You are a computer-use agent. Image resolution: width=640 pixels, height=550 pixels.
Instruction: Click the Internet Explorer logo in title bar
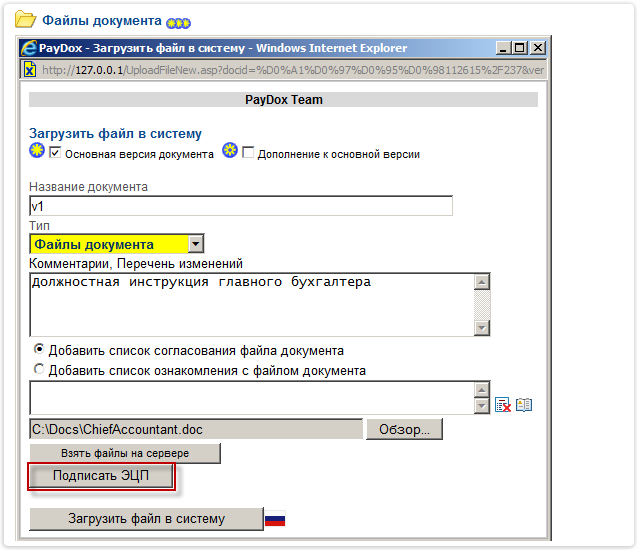[29, 48]
